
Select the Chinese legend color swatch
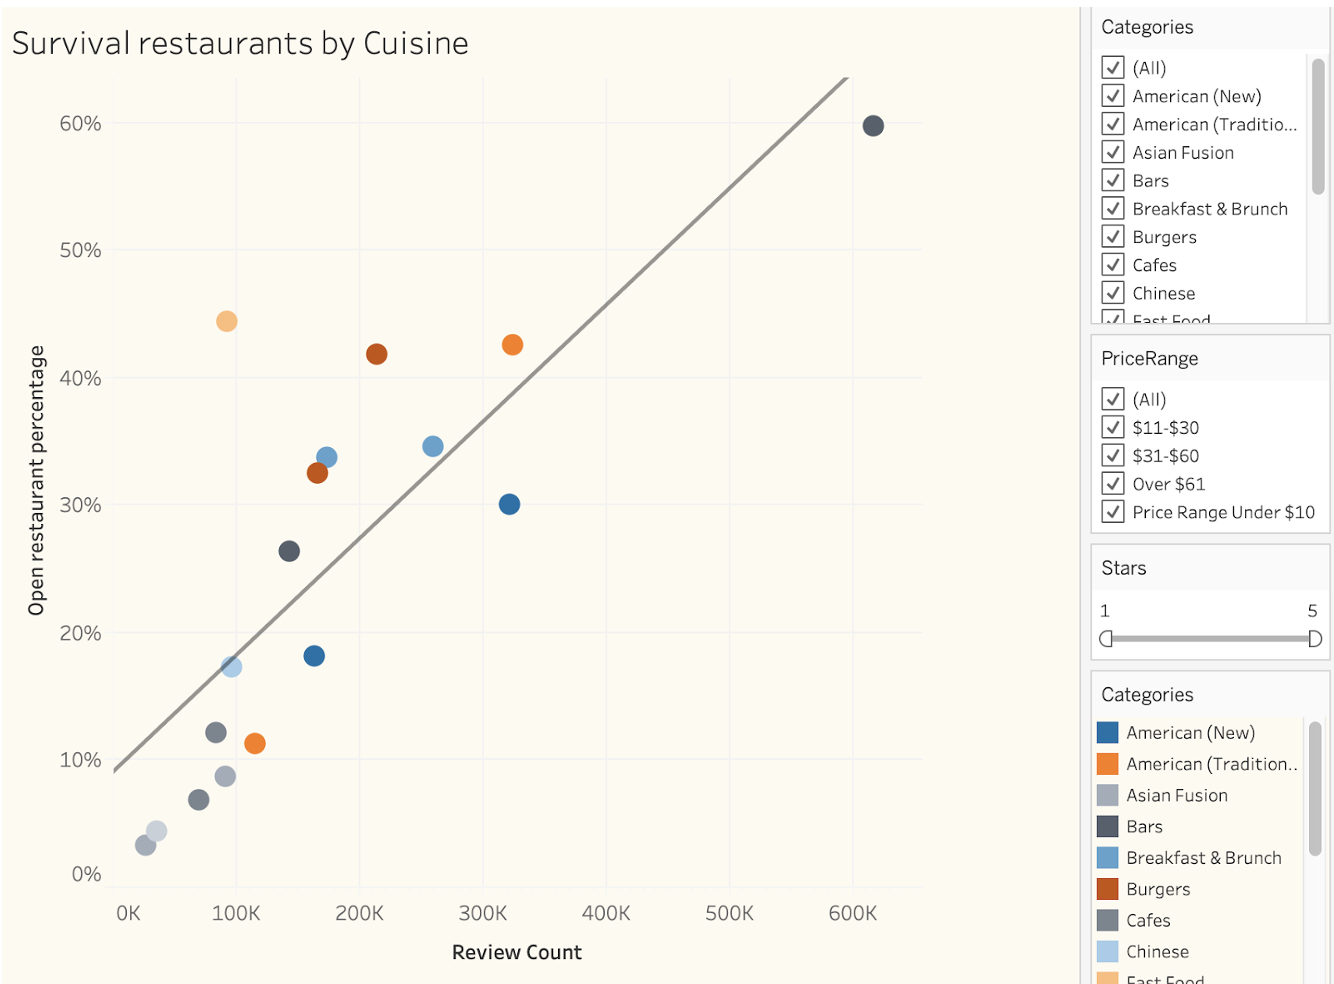pos(1107,951)
